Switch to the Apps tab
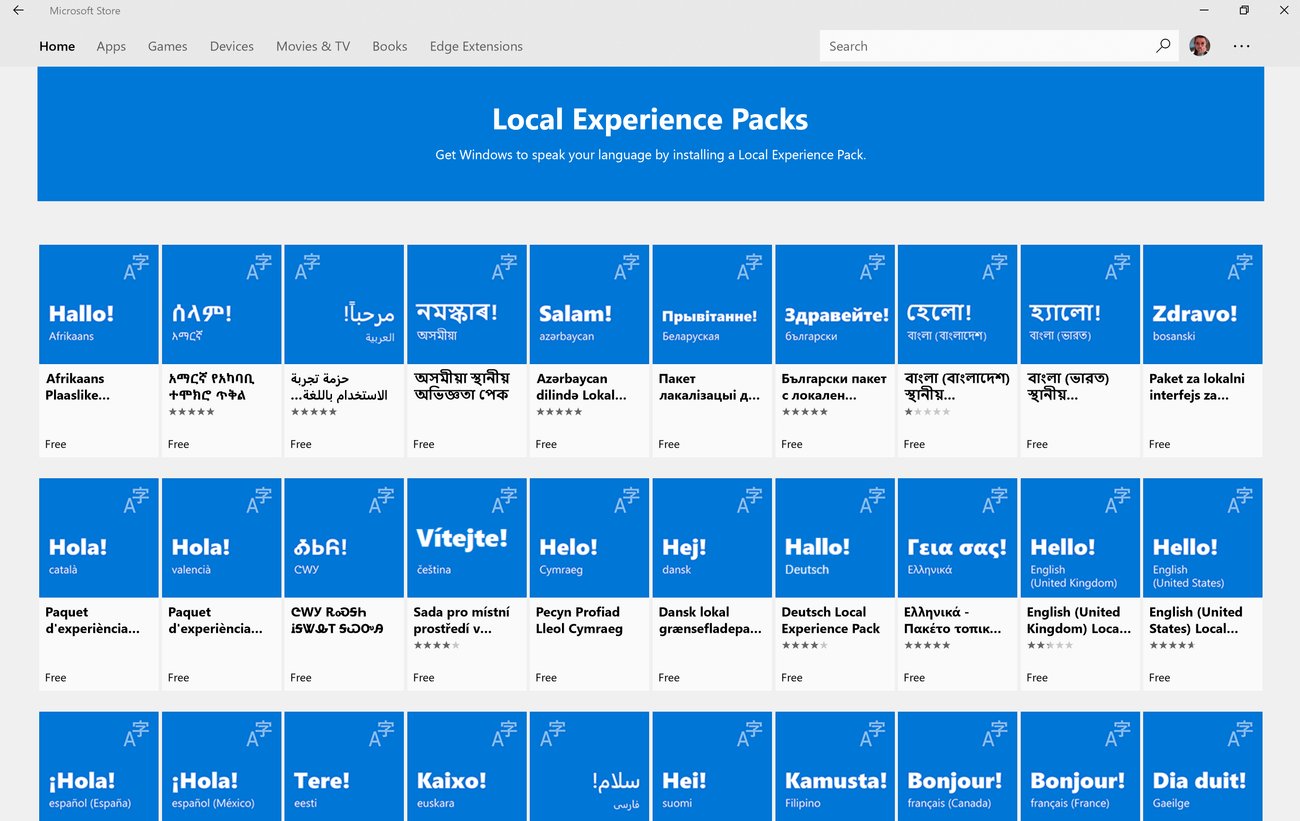Viewport: 1300px width, 821px height. coord(111,46)
